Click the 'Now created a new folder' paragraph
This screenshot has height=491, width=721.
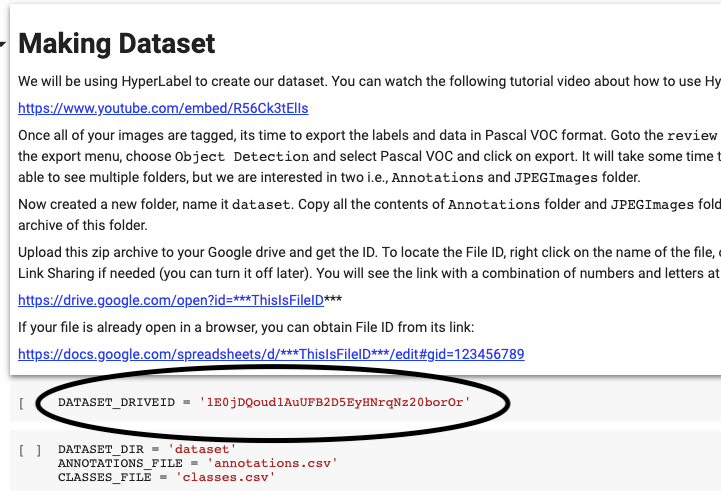[x=300, y=204]
